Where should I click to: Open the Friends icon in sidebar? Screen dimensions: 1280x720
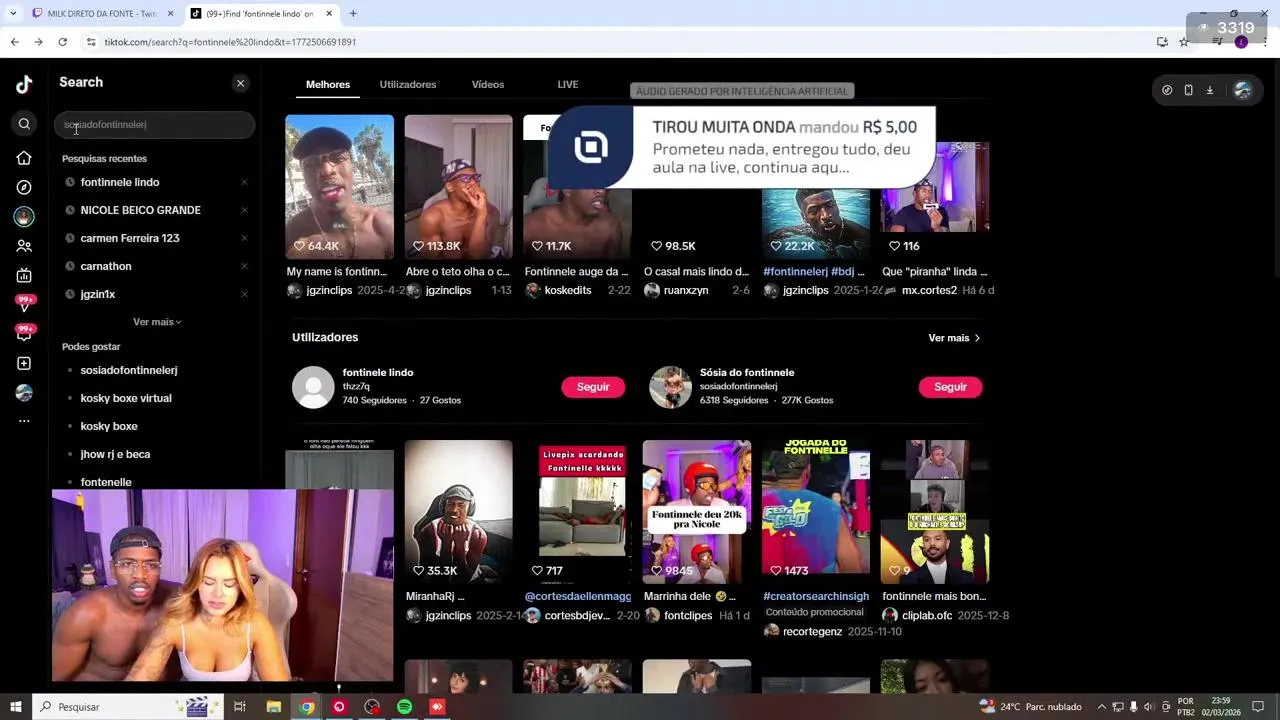[24, 246]
